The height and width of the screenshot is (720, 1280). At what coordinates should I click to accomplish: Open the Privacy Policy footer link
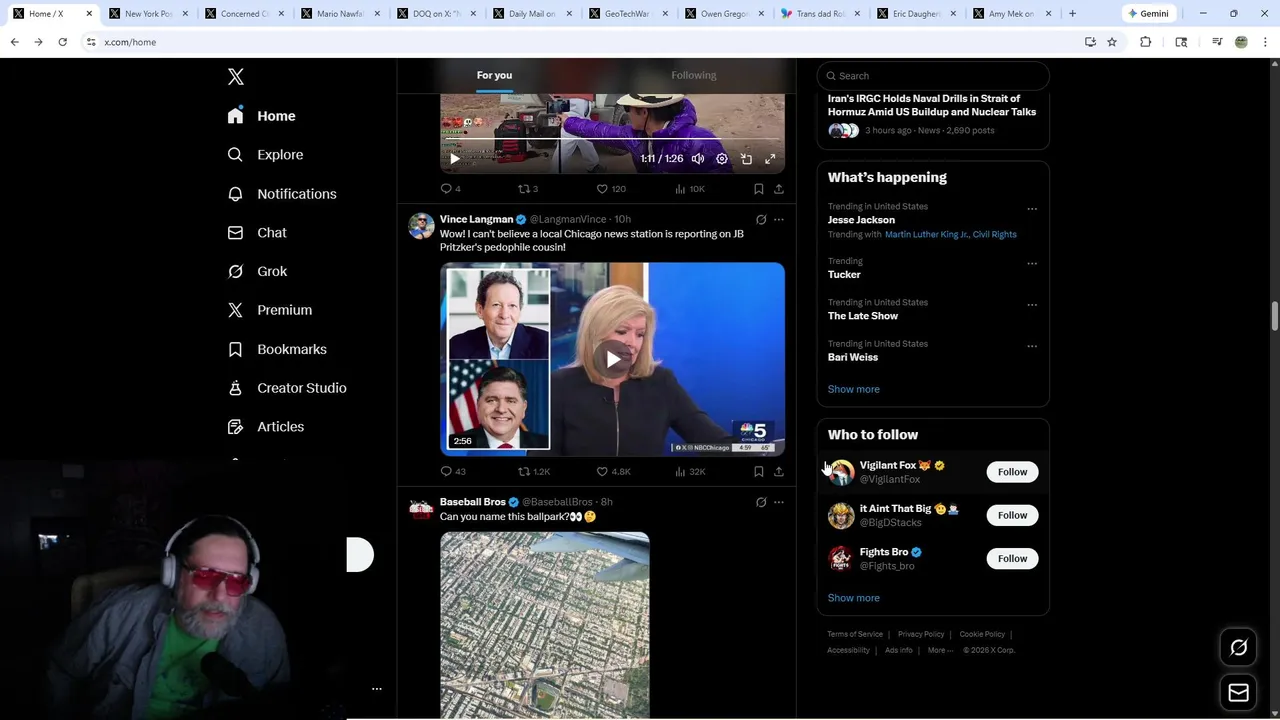pos(921,634)
